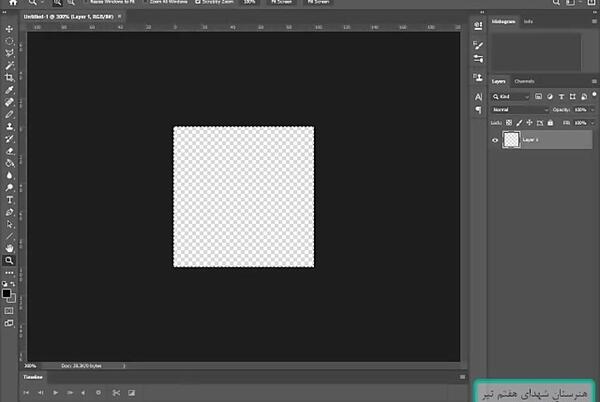Select the Lasso tool in toolbar

pyautogui.click(x=9, y=53)
